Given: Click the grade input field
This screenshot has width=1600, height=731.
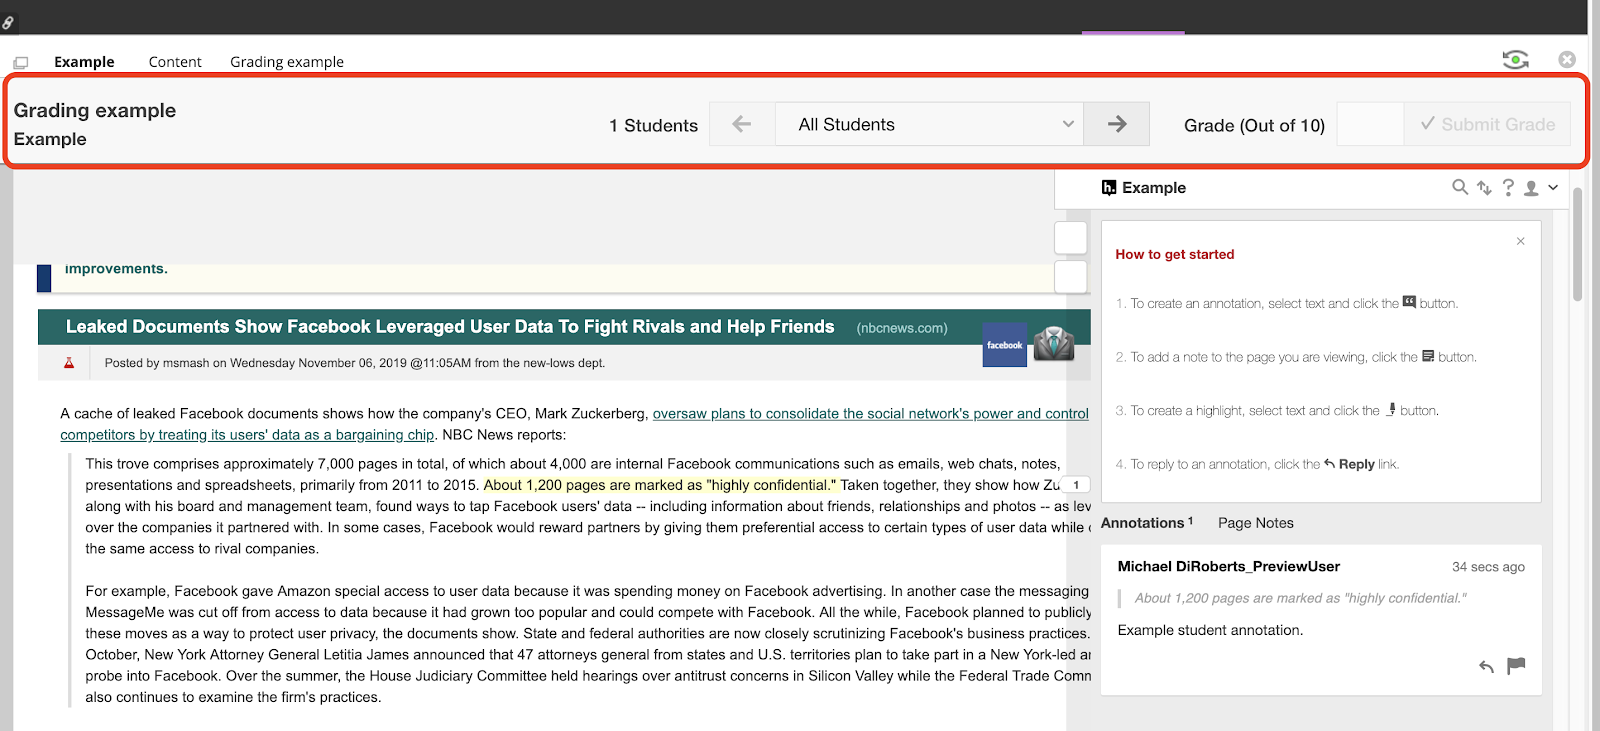Looking at the screenshot, I should pos(1370,124).
